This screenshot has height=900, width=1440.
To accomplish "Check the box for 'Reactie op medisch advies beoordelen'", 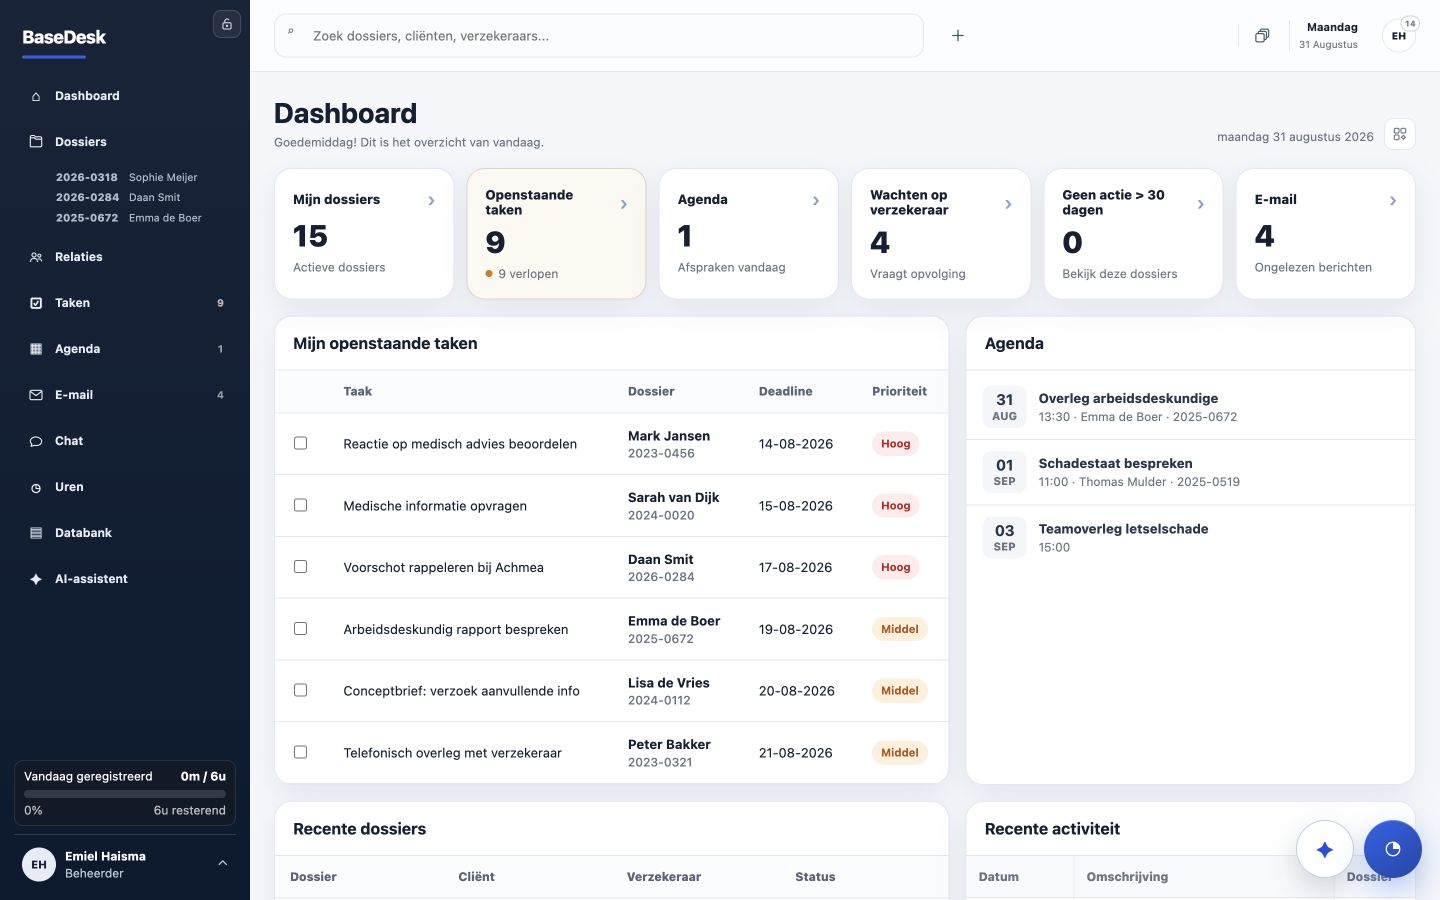I will click(x=300, y=443).
